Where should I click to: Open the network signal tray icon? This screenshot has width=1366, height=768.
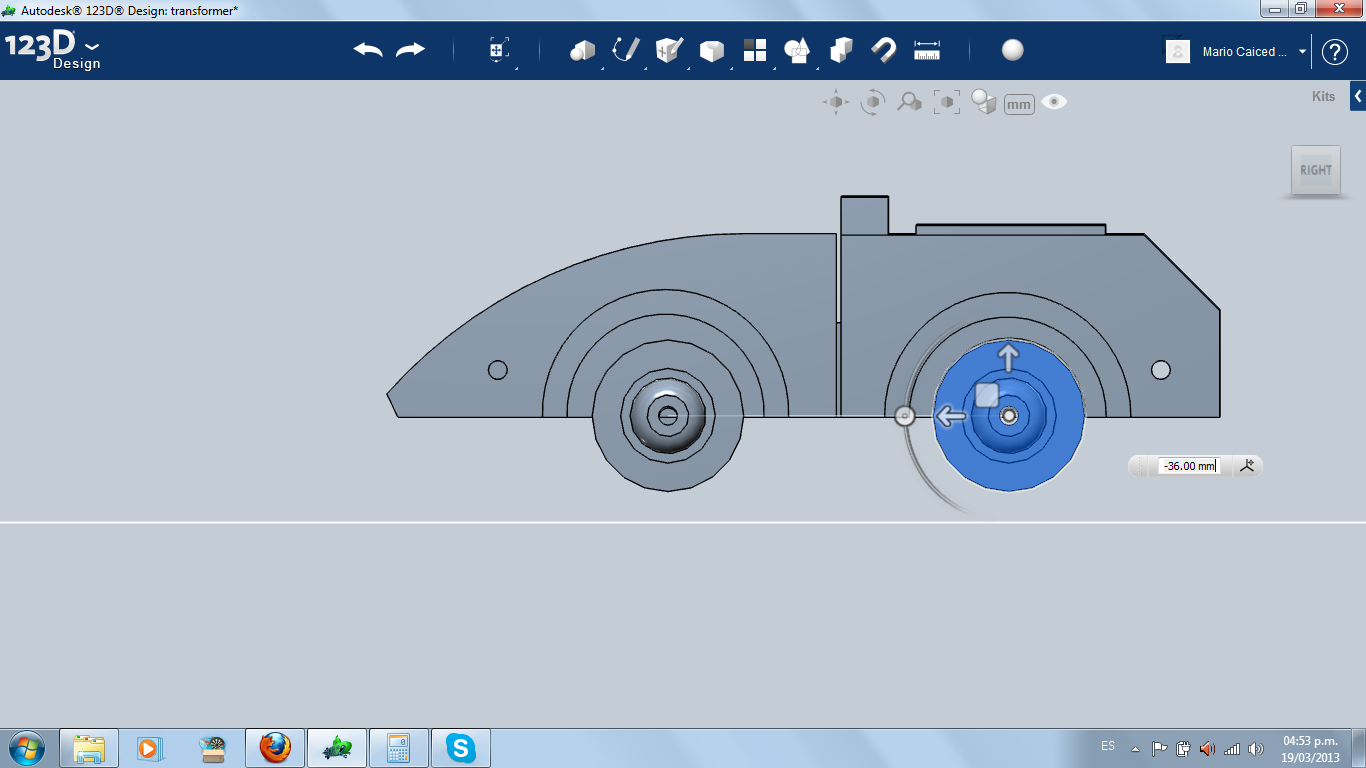[1232, 748]
